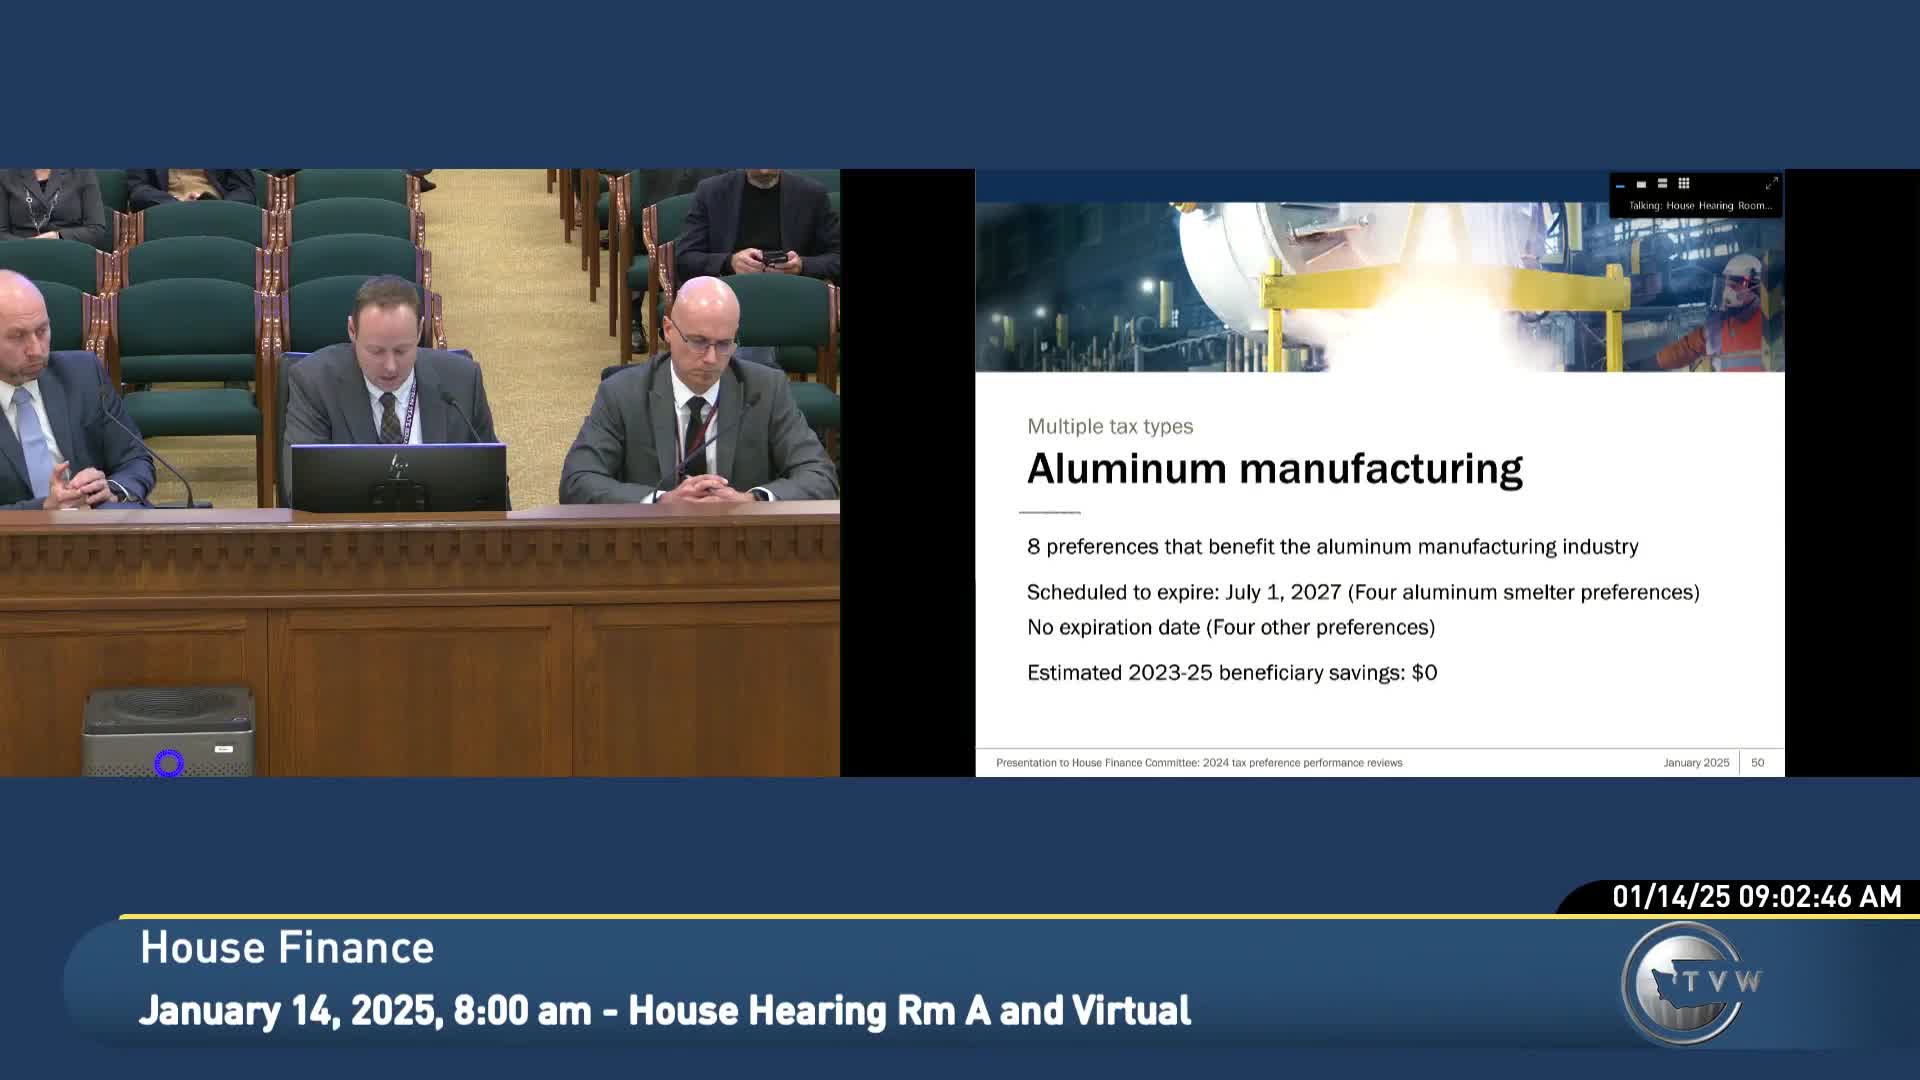Click the Scheduled to expire July 1, 2027 line
Viewport: 1920px width, 1080px height.
point(1363,591)
